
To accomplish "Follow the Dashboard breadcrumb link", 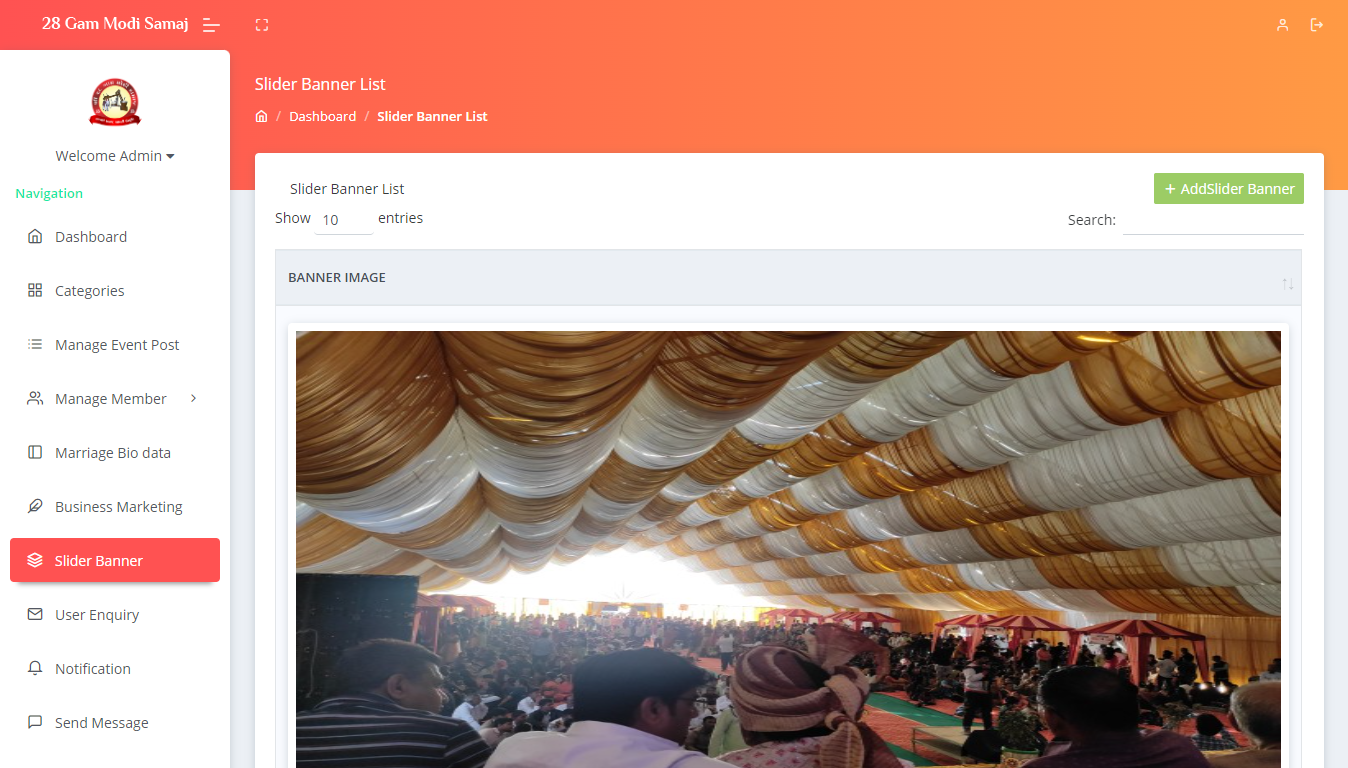I will pyautogui.click(x=322, y=116).
